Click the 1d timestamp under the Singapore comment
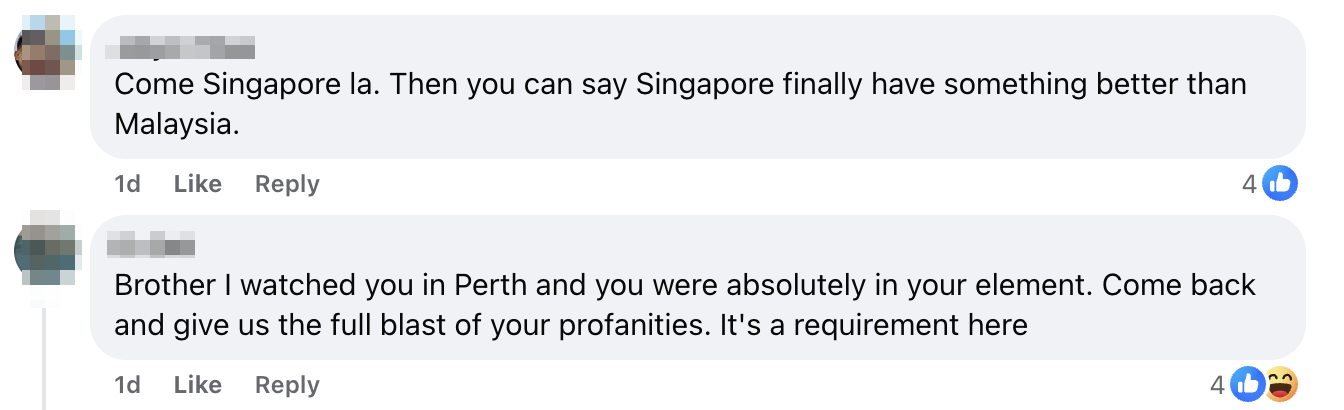The image size is (1344, 410). [127, 184]
